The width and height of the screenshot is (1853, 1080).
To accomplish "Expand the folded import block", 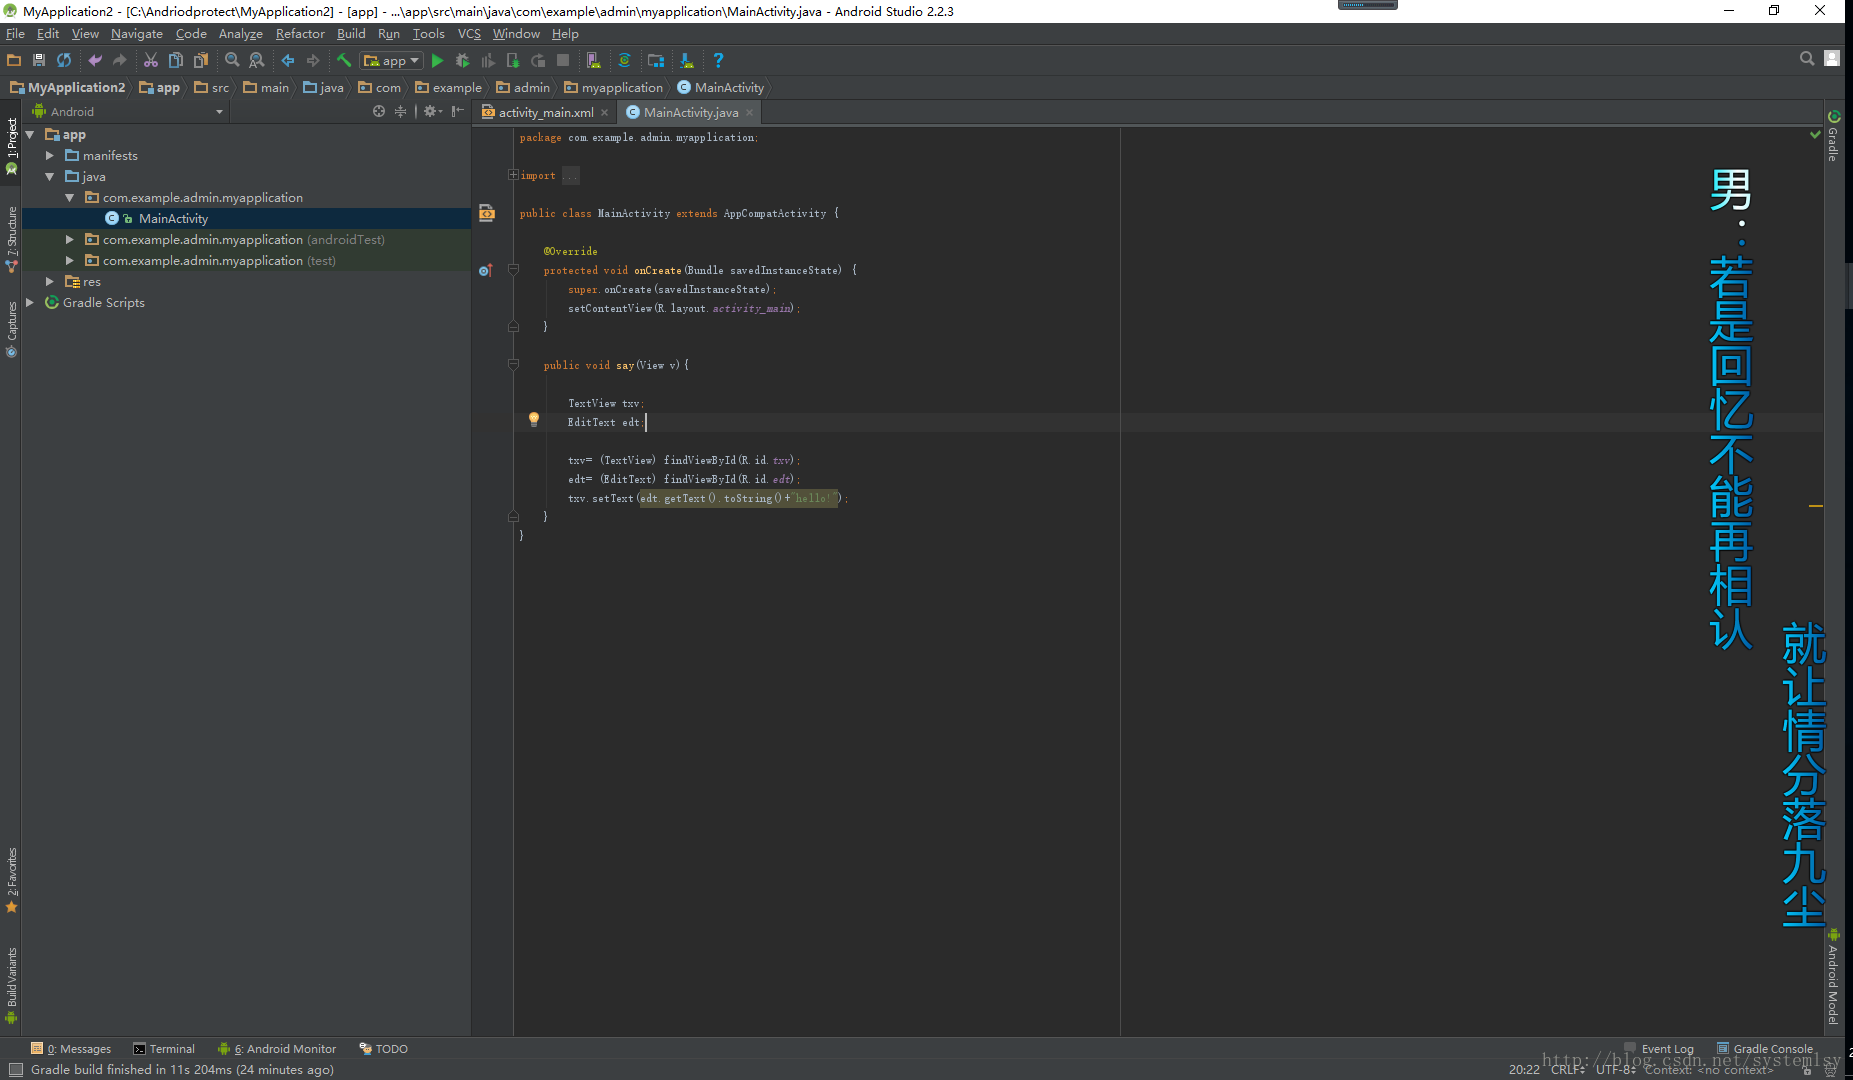I will (513, 175).
